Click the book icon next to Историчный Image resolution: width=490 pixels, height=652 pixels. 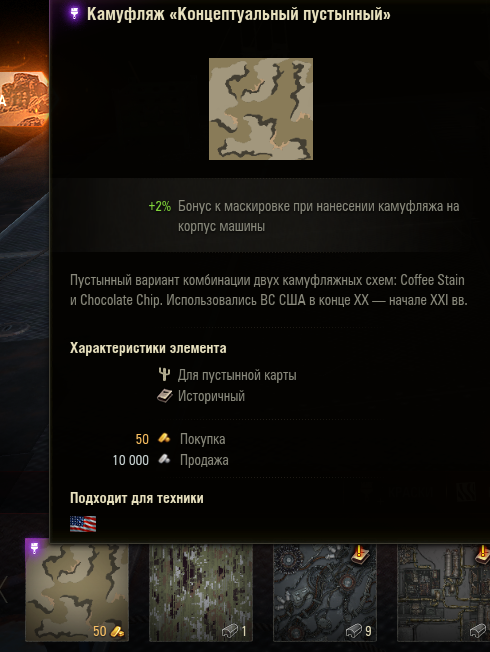tap(165, 396)
